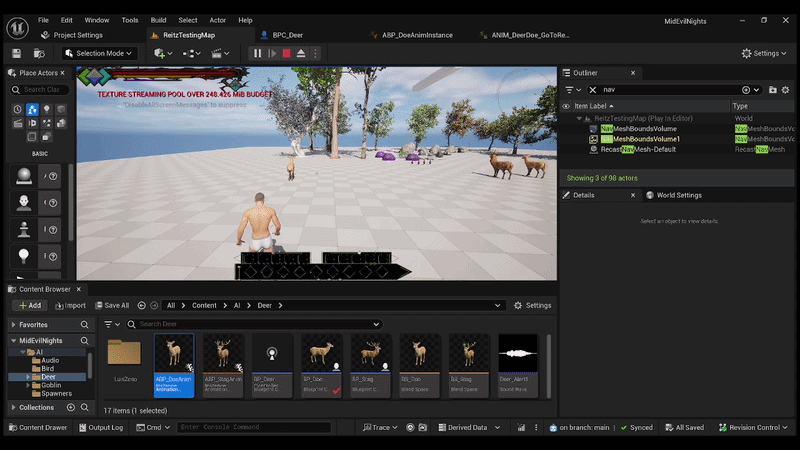Toggle visibility column eye in Outliner
800x450 pixels.
pos(566,106)
